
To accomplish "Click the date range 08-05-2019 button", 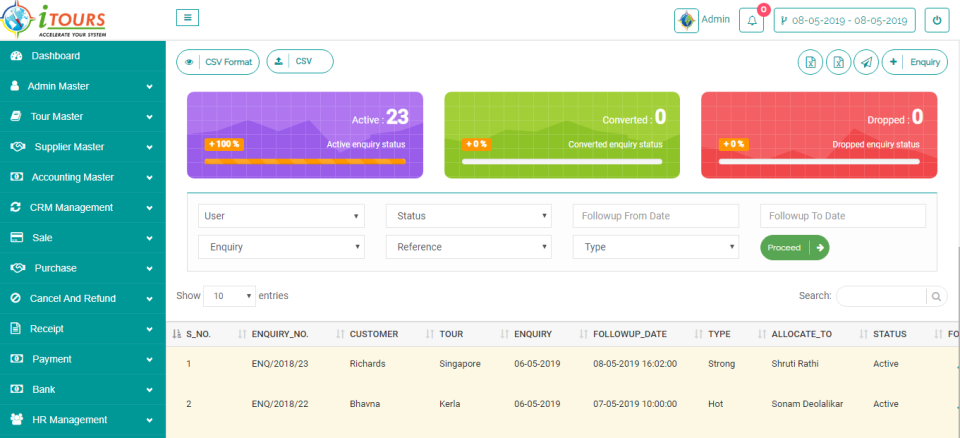I will coord(845,20).
